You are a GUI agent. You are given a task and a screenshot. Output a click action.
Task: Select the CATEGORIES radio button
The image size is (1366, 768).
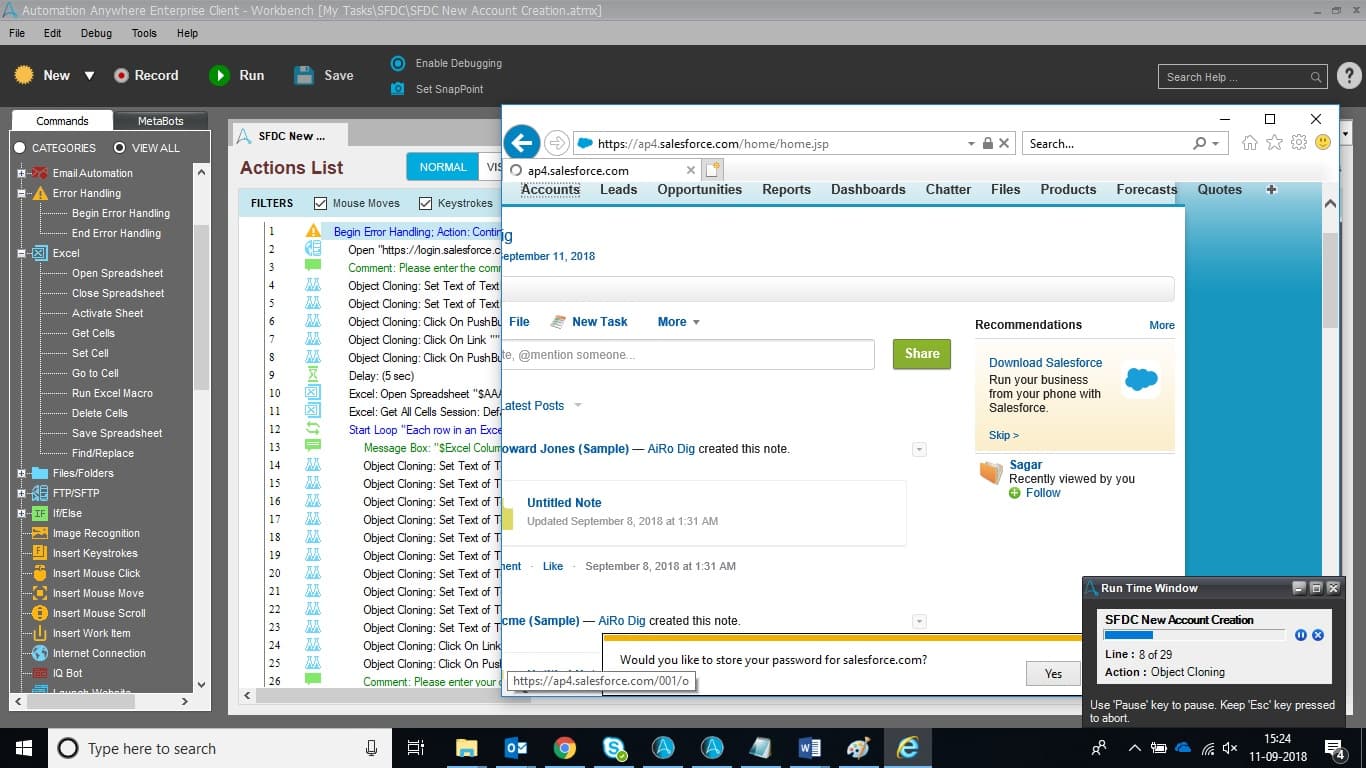[x=20, y=148]
